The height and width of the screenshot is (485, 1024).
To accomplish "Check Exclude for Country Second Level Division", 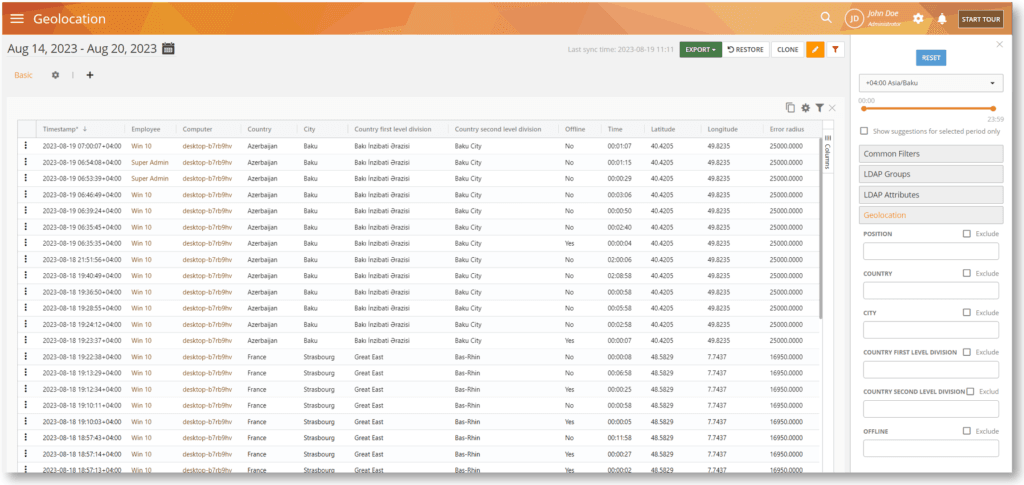I will (x=970, y=392).
